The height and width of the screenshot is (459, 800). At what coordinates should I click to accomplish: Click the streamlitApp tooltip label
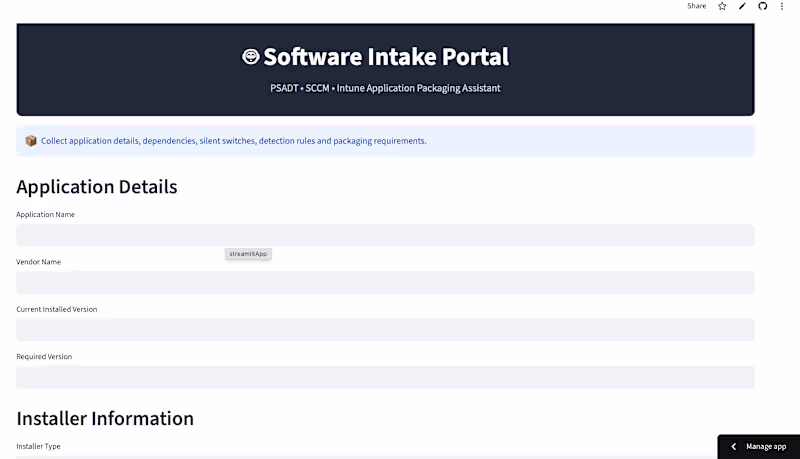[248, 254]
